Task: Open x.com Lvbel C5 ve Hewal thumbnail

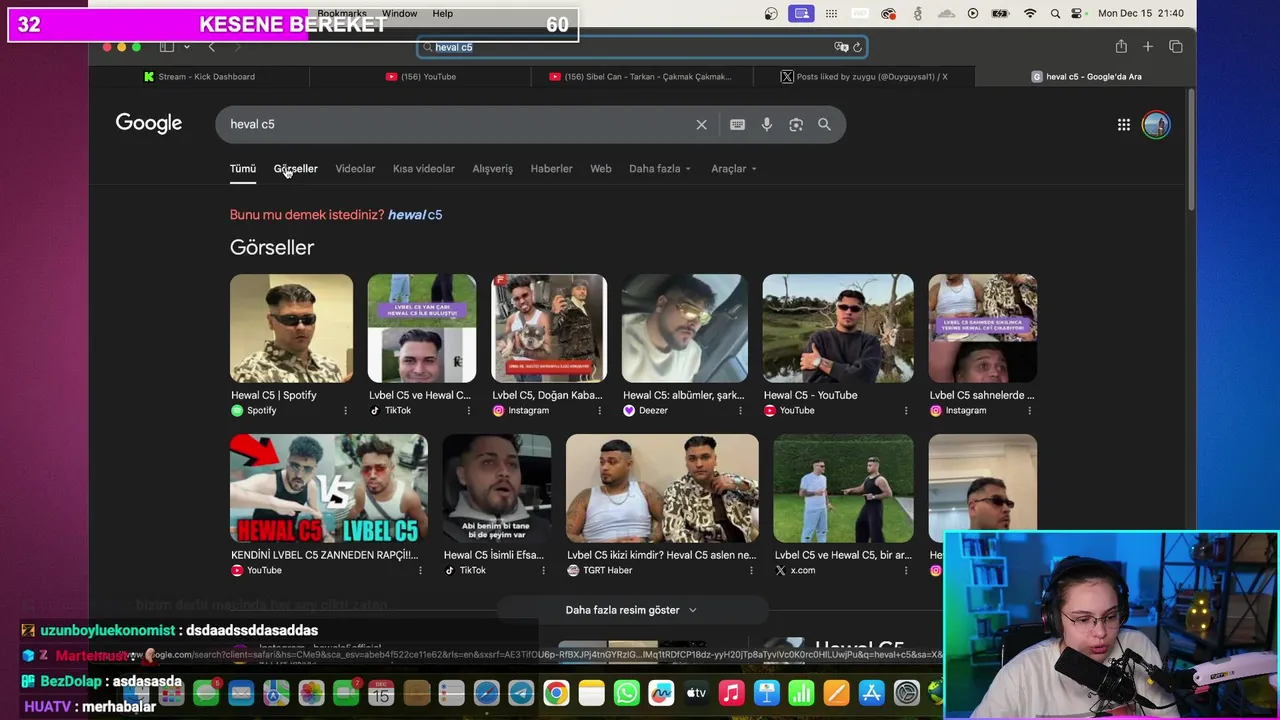Action: [x=843, y=488]
